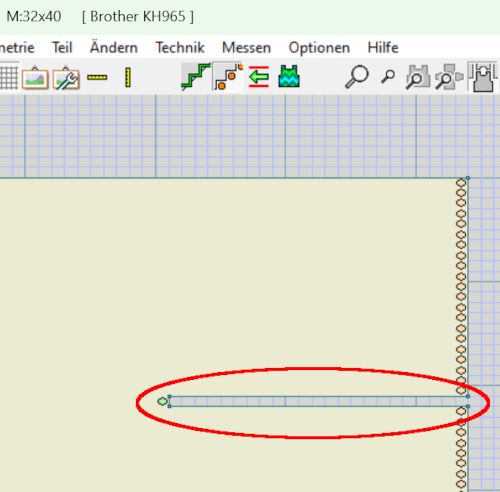Click the green stair-step outline icon
The height and width of the screenshot is (492, 500).
pos(196,77)
